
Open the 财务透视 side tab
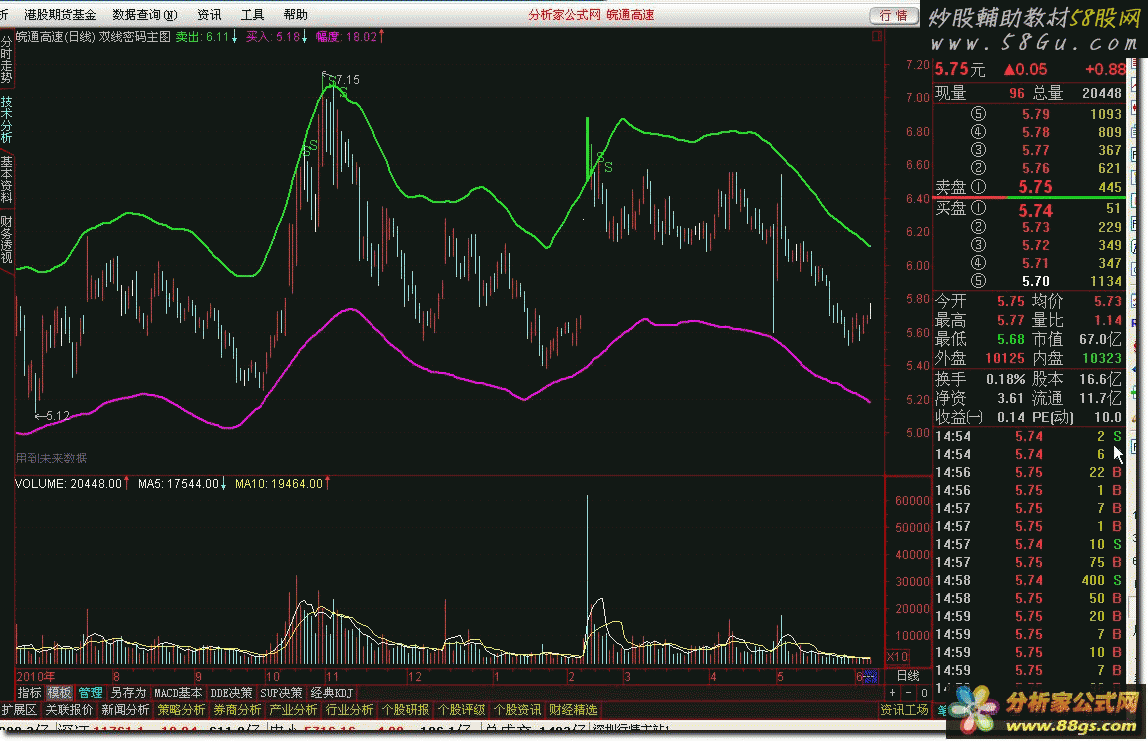click(x=7, y=239)
